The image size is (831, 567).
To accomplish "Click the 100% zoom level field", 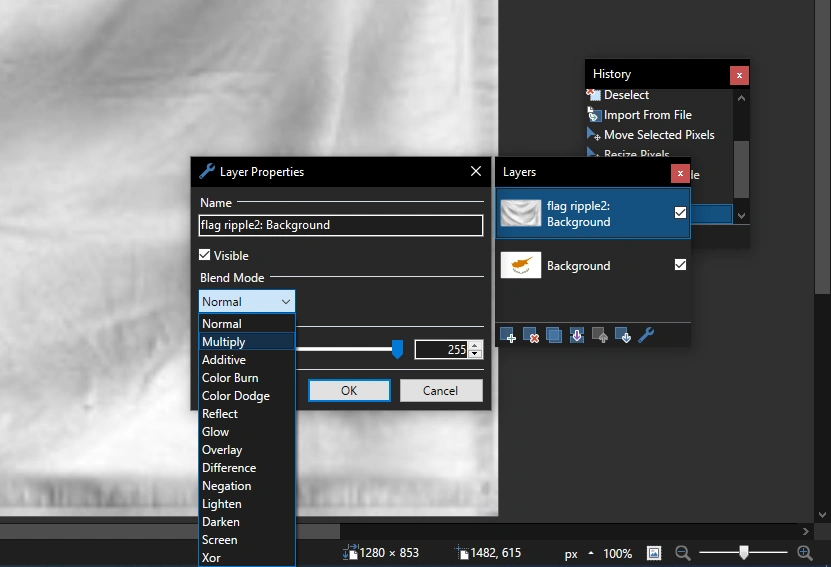I will point(617,554).
